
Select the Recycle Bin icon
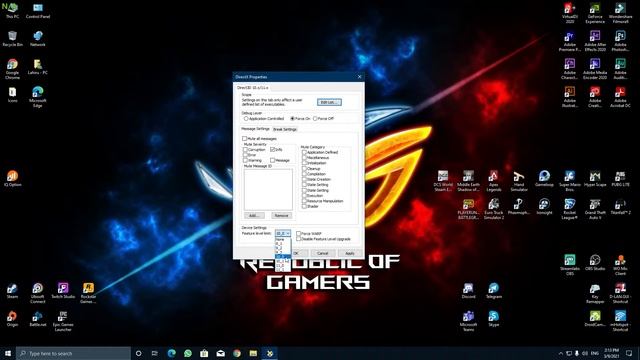[x=12, y=38]
